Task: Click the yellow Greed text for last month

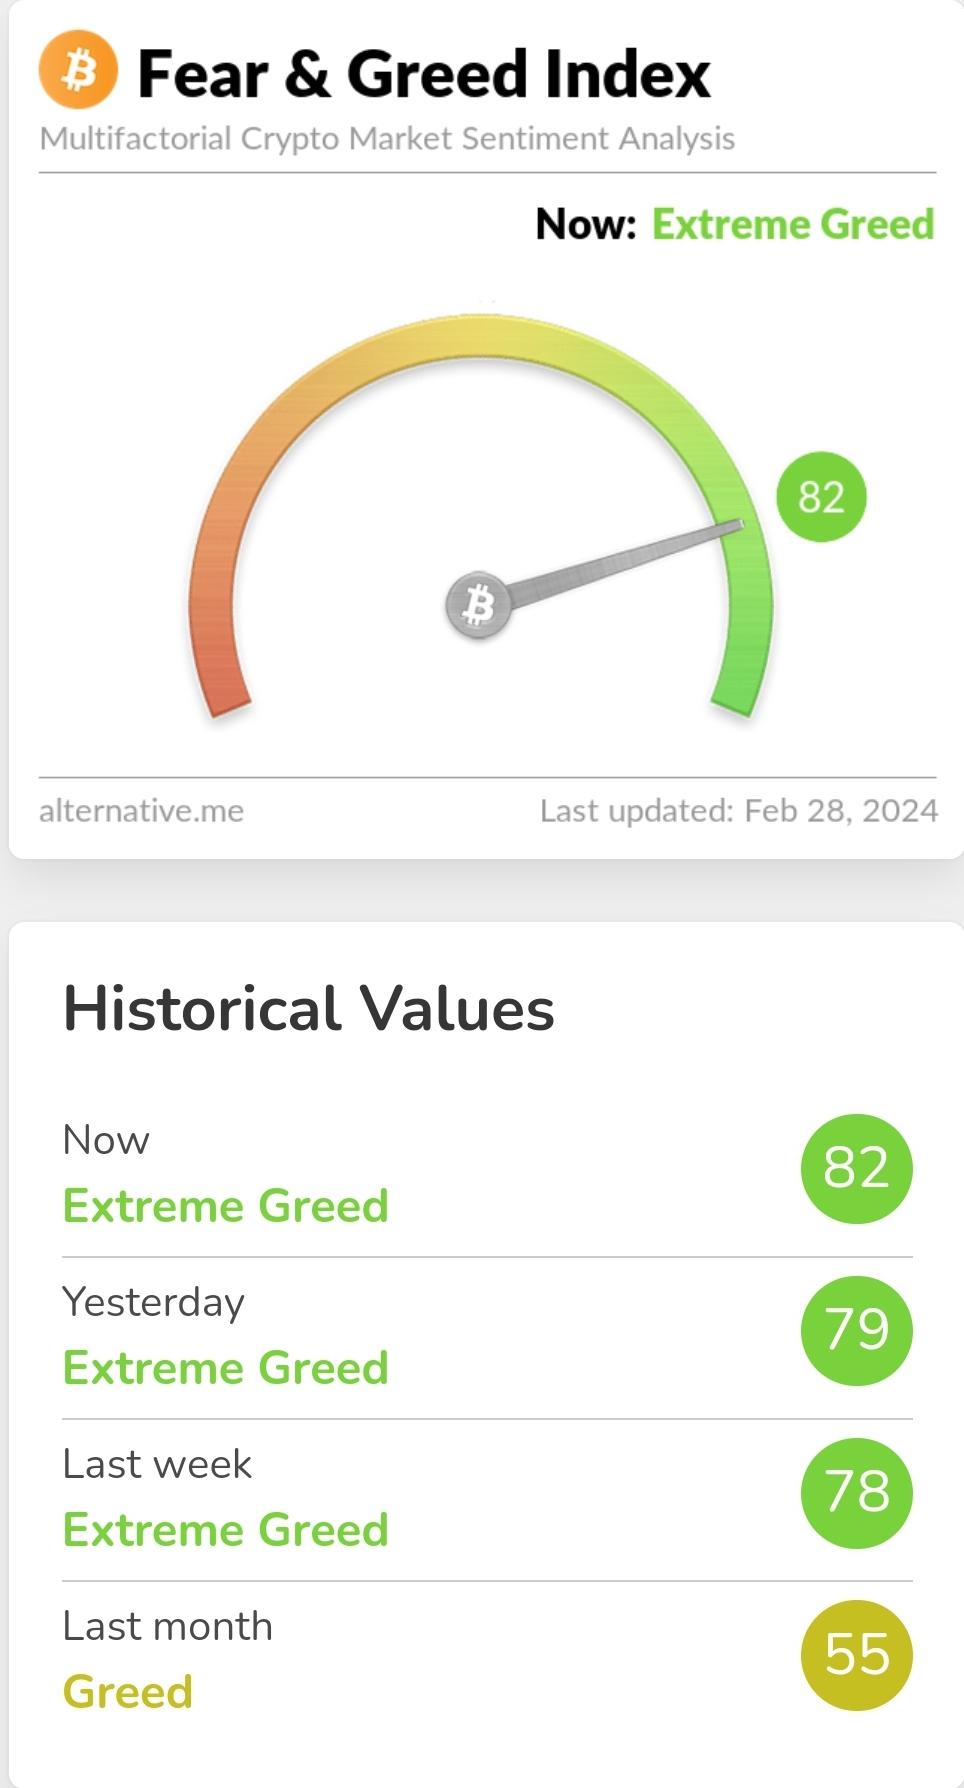Action: click(127, 1692)
